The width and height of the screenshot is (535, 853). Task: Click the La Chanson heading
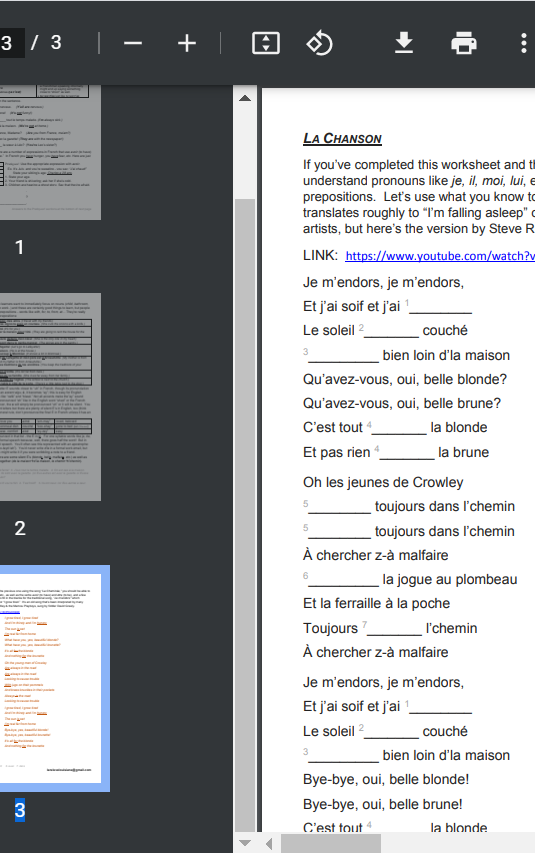click(x=342, y=139)
